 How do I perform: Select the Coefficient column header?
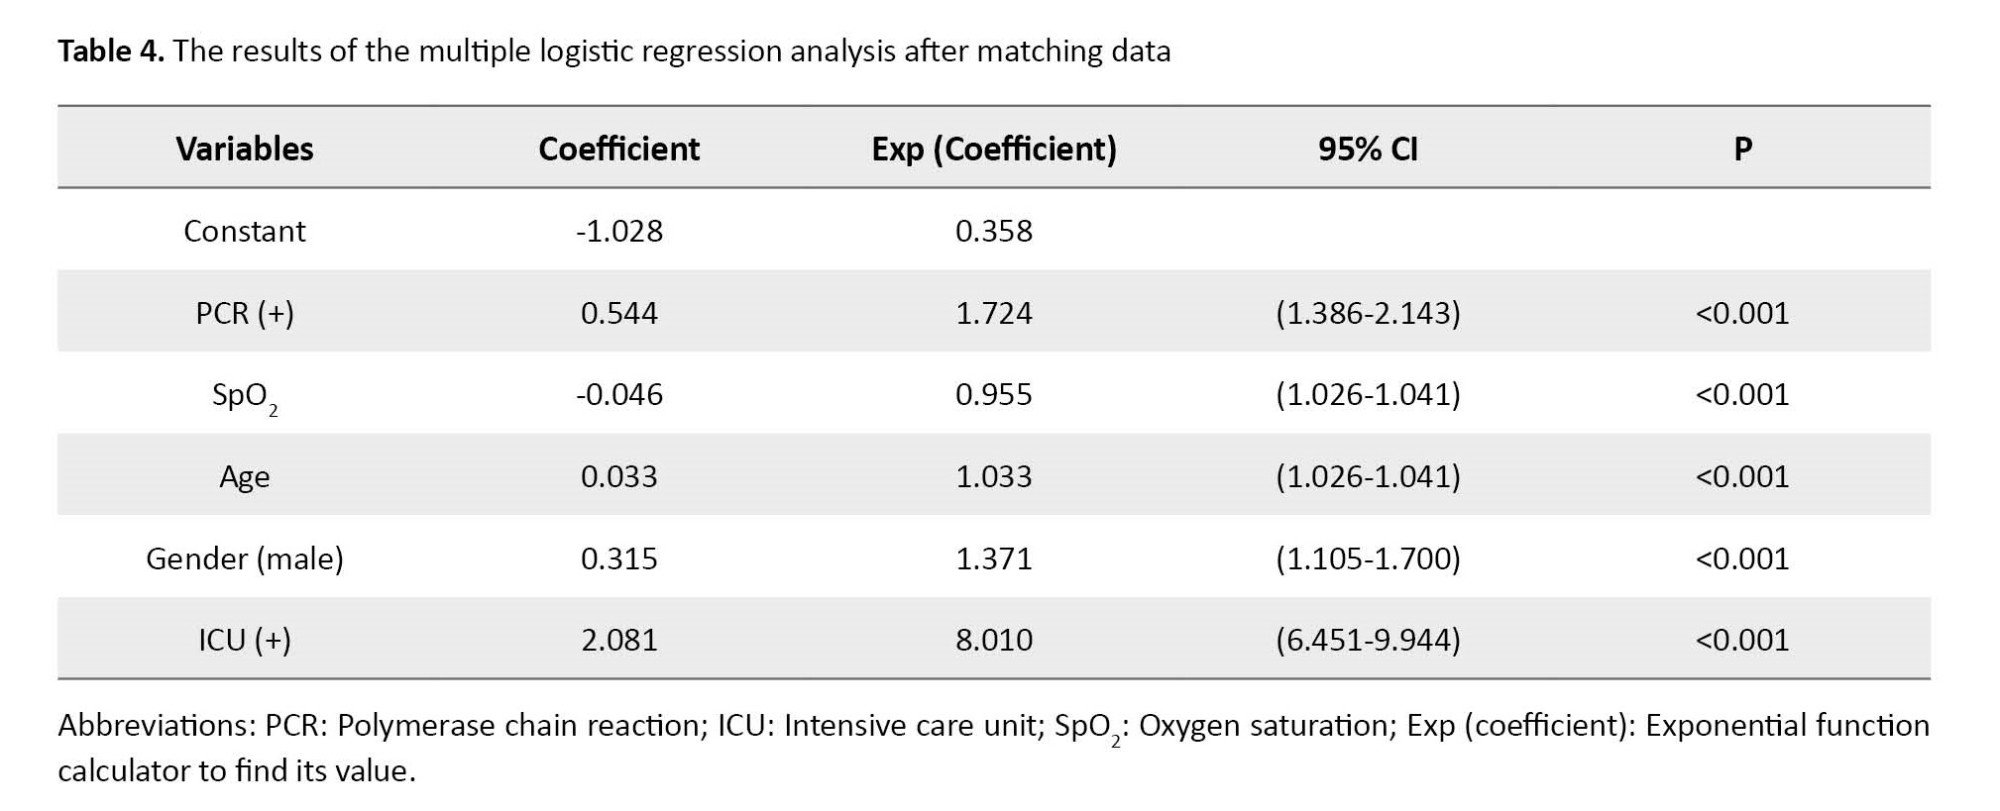pyautogui.click(x=619, y=149)
